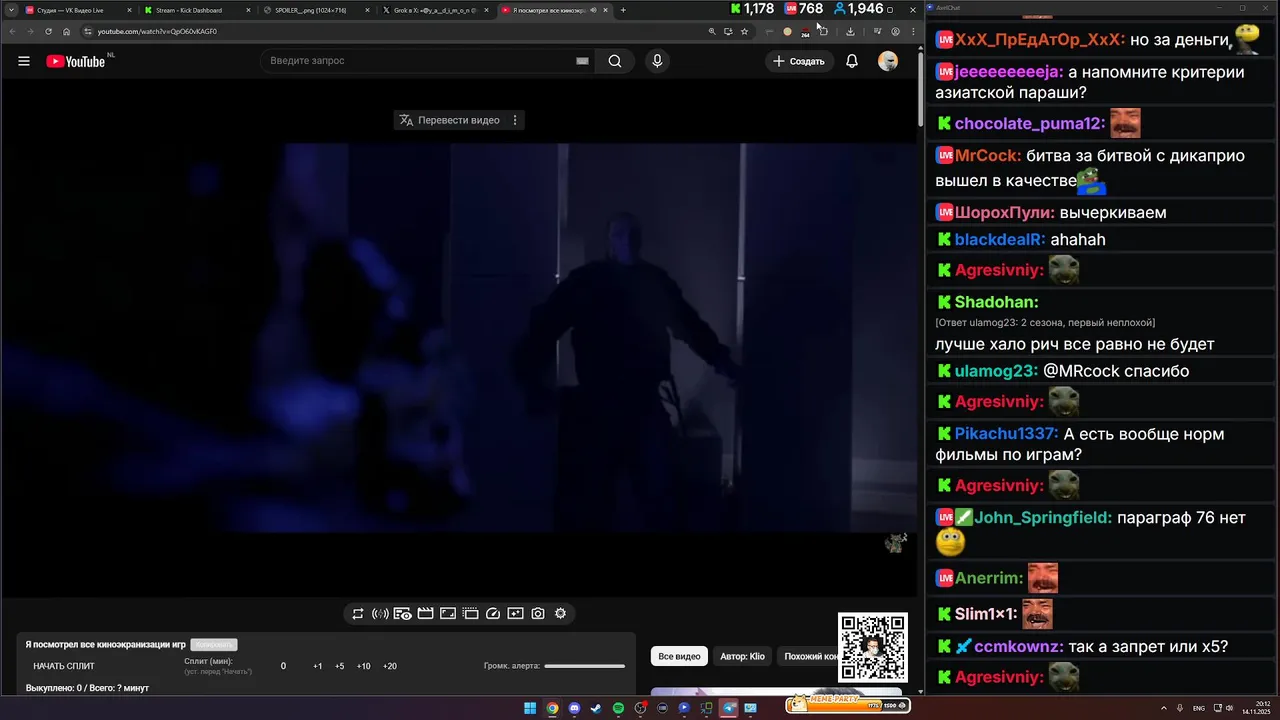Click chat username 'Pikachu1337'
This screenshot has height=720, width=1280.
1006,434
